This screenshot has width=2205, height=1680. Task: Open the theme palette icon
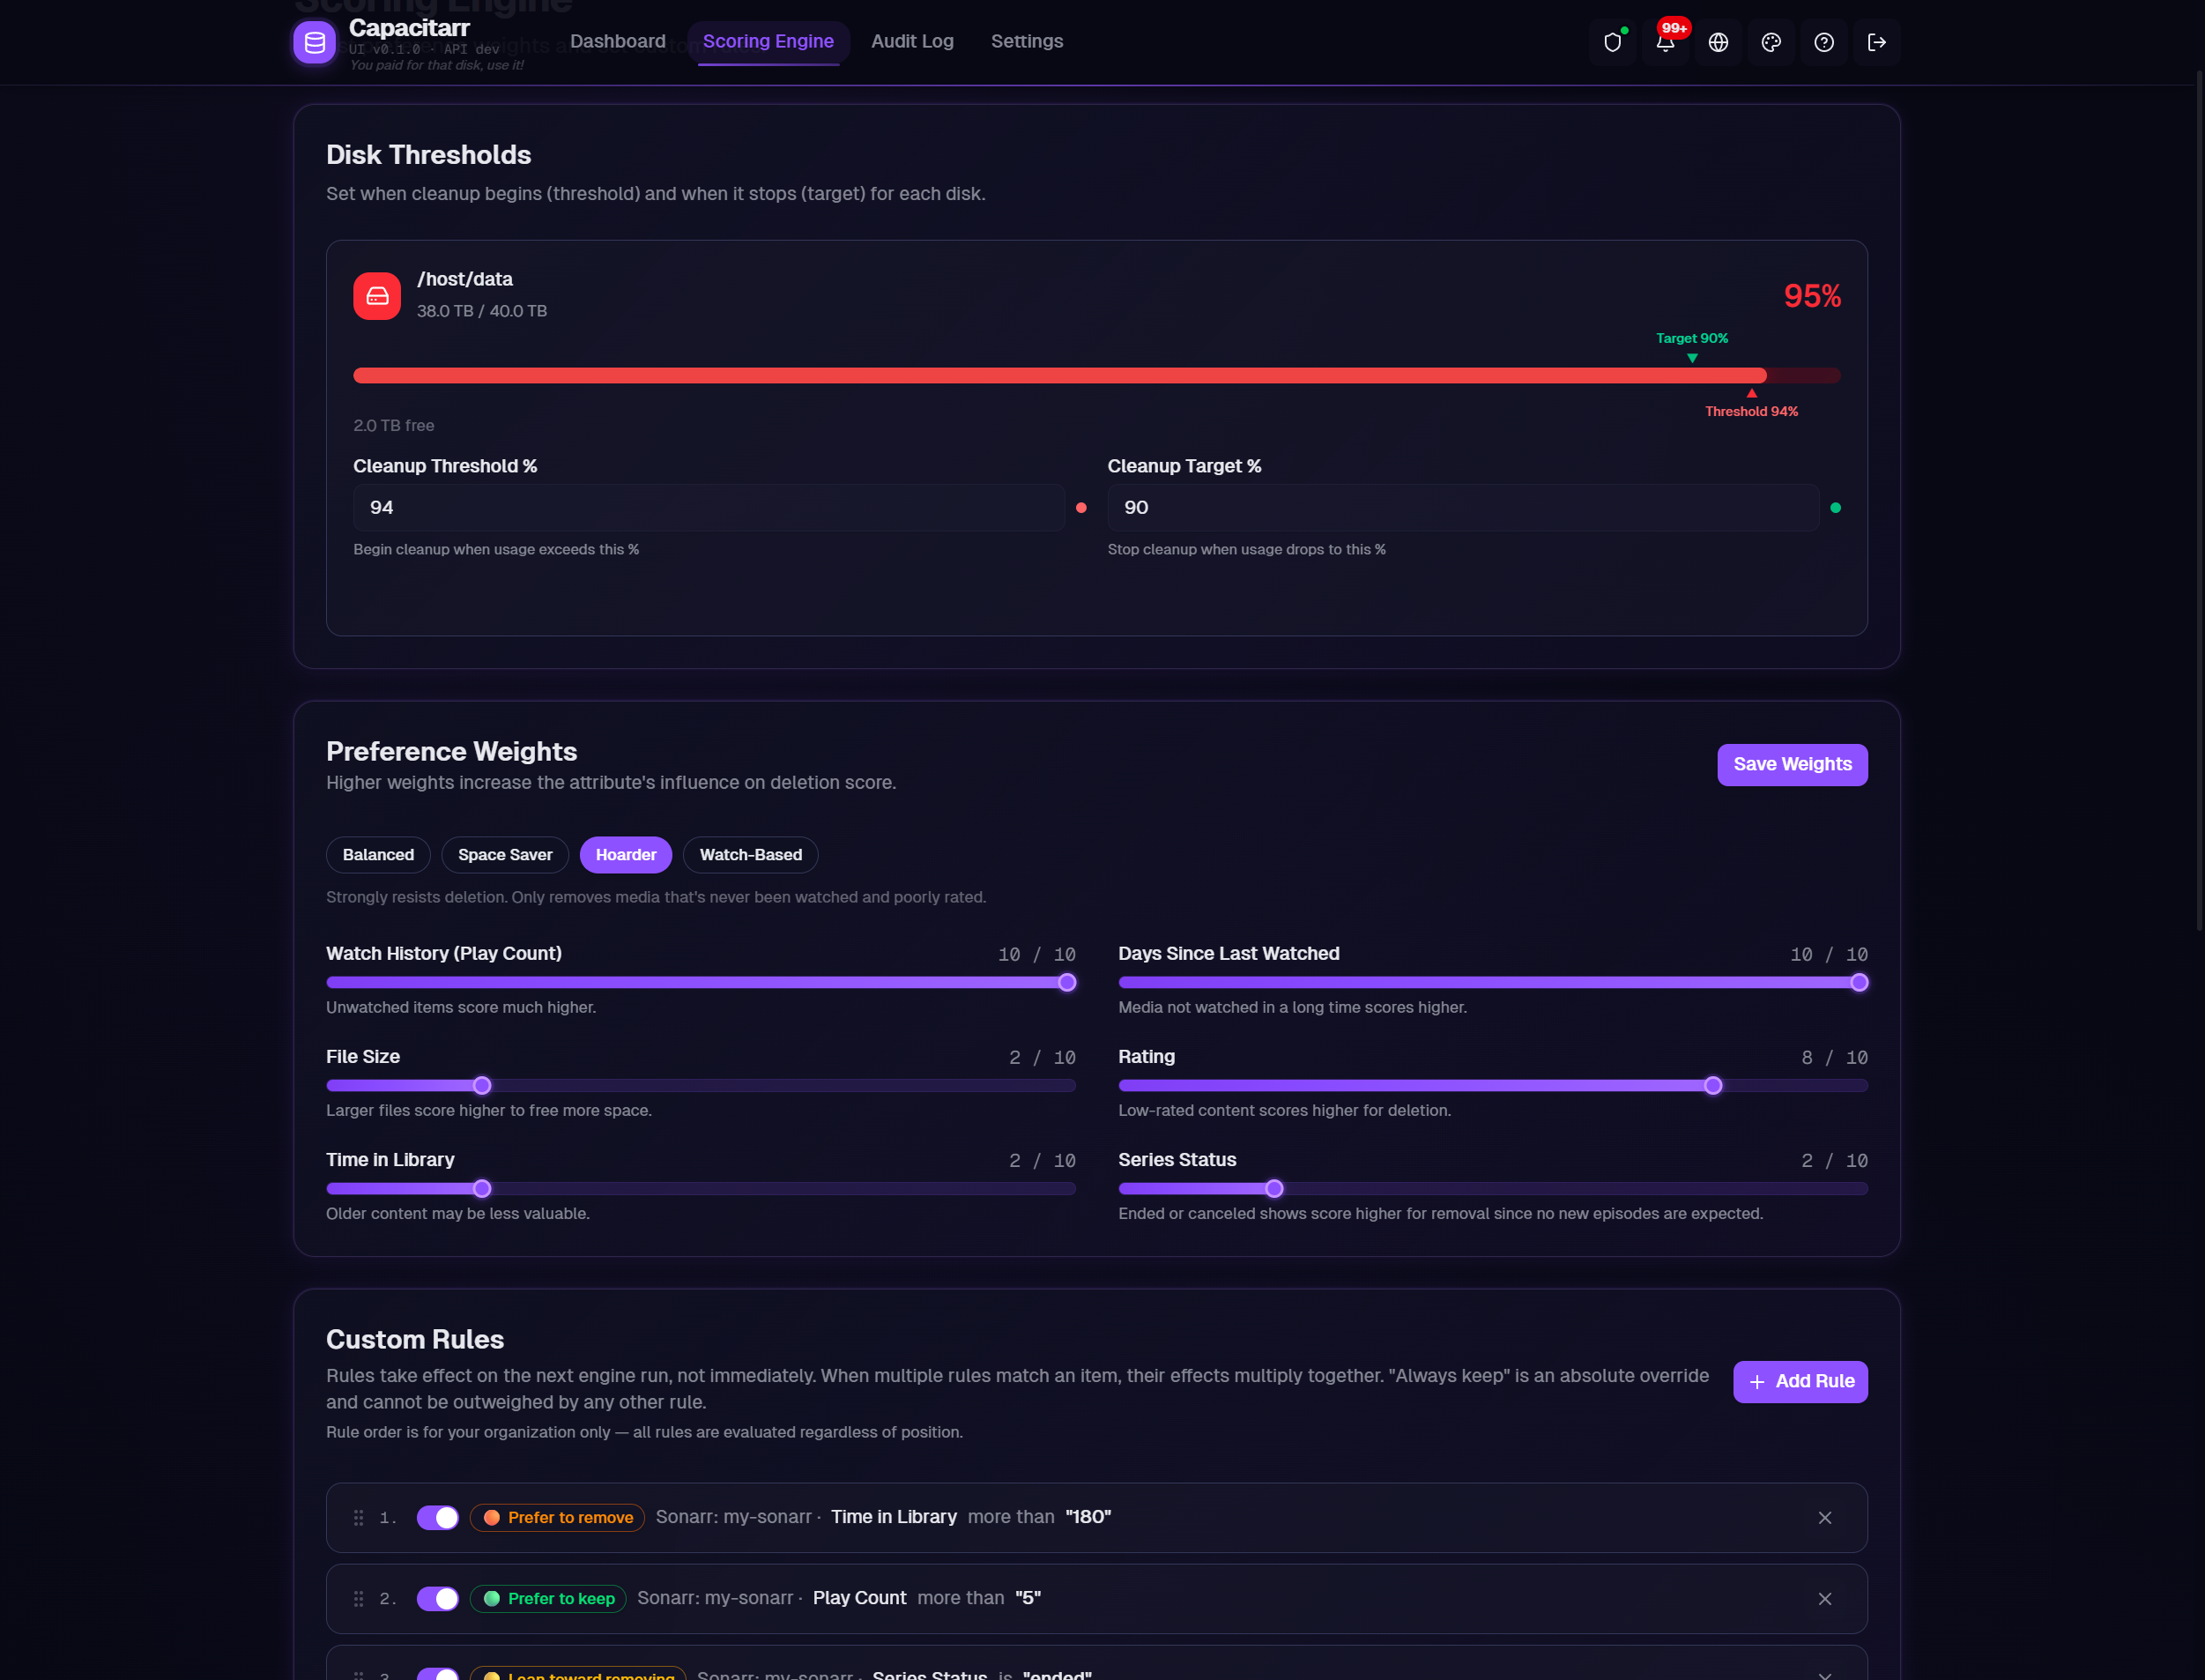pyautogui.click(x=1771, y=42)
